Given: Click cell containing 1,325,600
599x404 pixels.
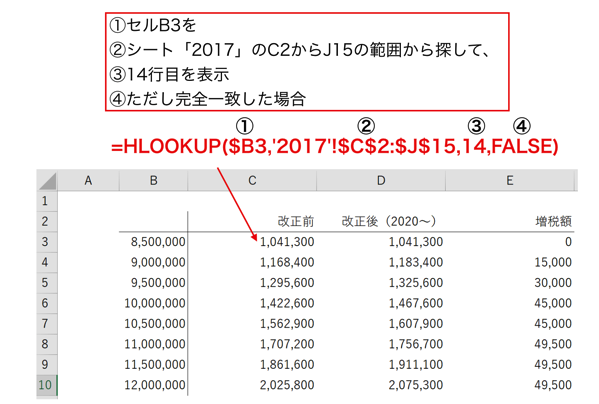Looking at the screenshot, I should pos(381,283).
